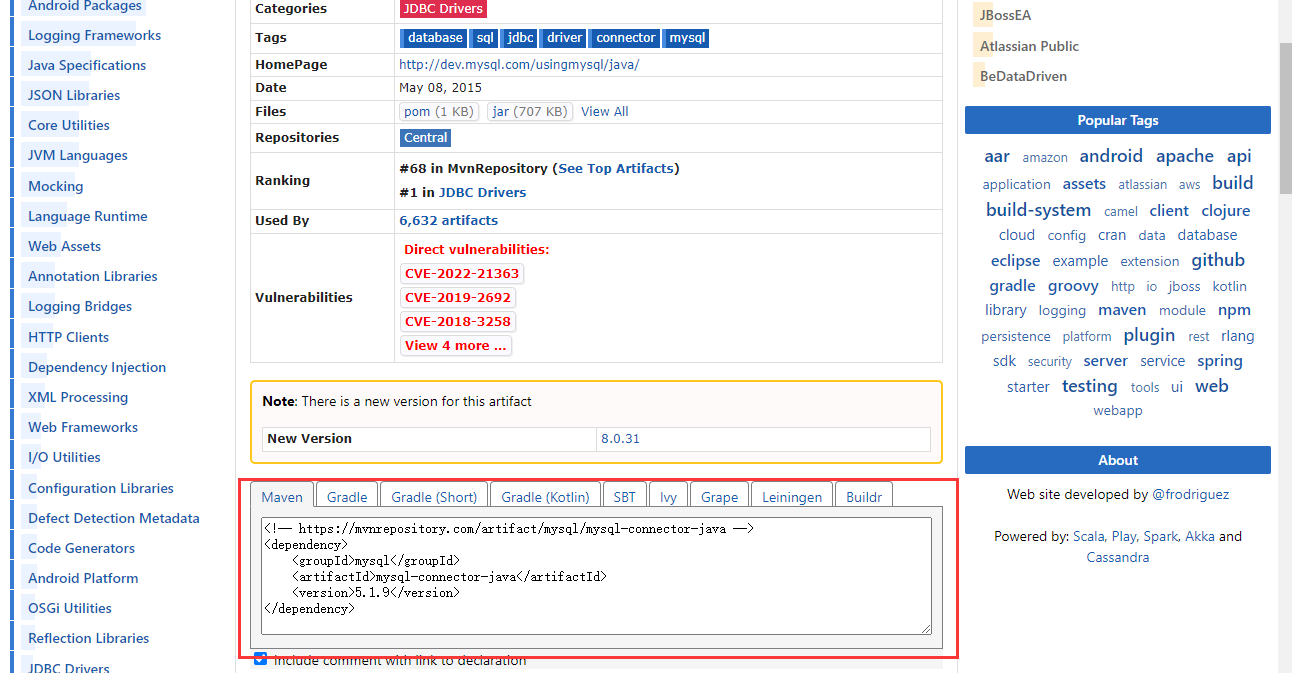Image resolution: width=1292 pixels, height=673 pixels.
Task: Click the Scala link in About
Action: tap(1091, 536)
